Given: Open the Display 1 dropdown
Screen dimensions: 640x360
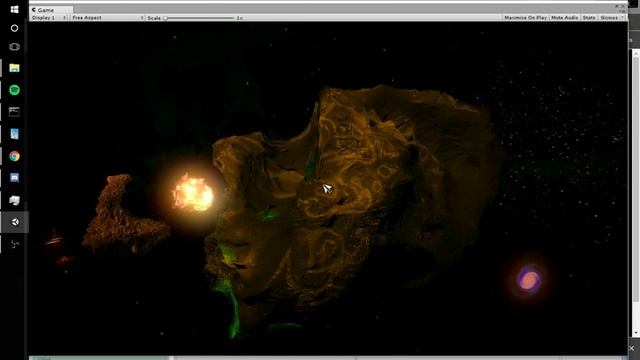Looking at the screenshot, I should pos(49,18).
